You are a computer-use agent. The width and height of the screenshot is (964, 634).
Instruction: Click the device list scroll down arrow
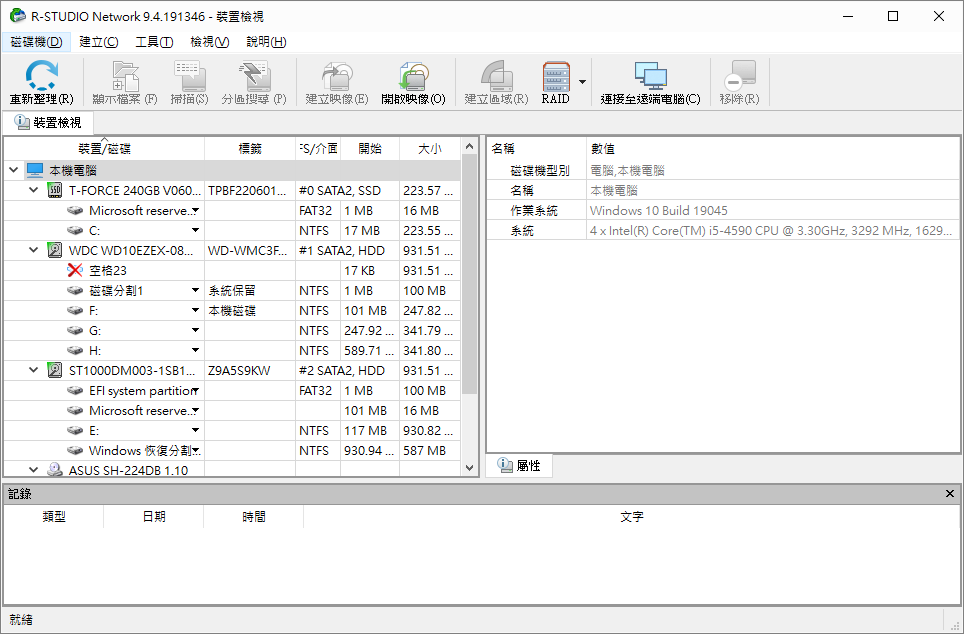point(470,468)
